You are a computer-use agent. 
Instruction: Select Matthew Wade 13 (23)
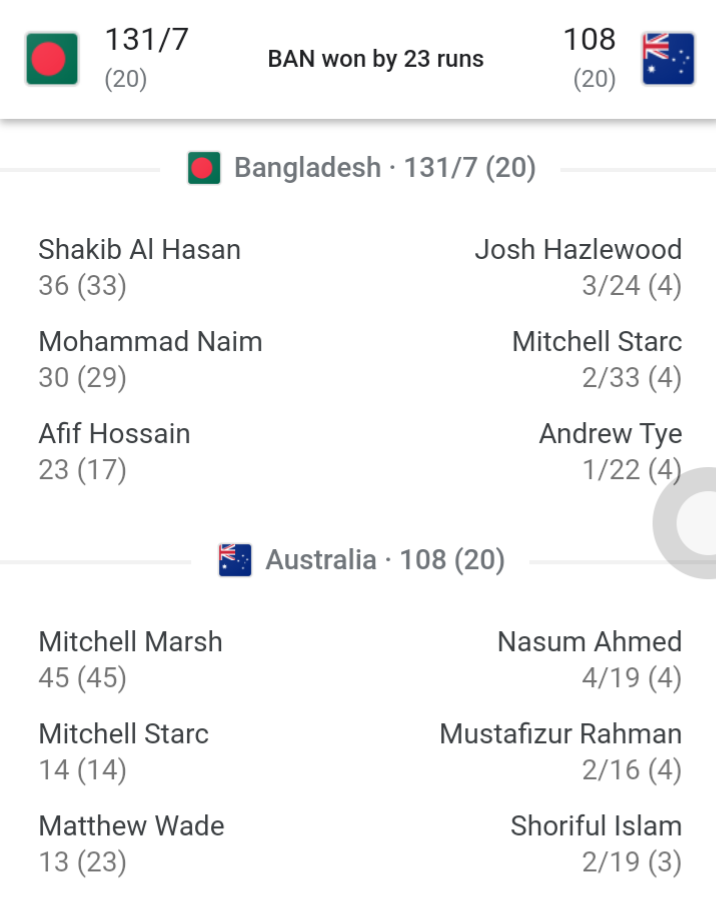(x=131, y=844)
